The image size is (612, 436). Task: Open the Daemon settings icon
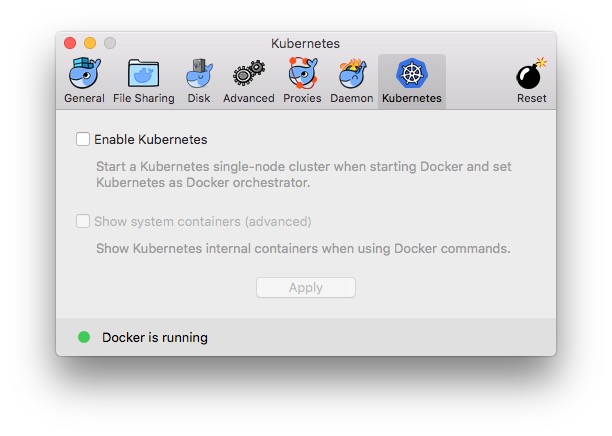(x=352, y=75)
